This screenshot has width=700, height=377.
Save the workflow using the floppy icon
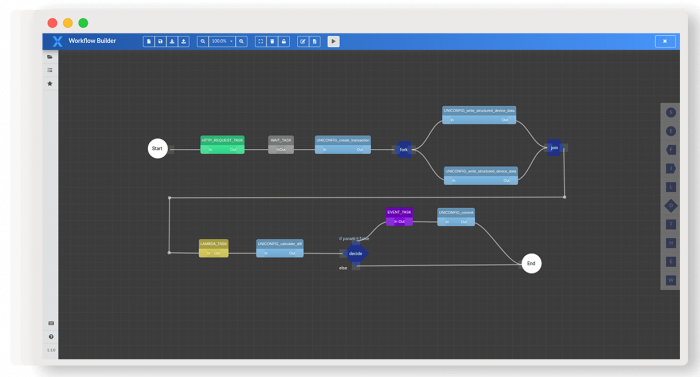tap(160, 42)
